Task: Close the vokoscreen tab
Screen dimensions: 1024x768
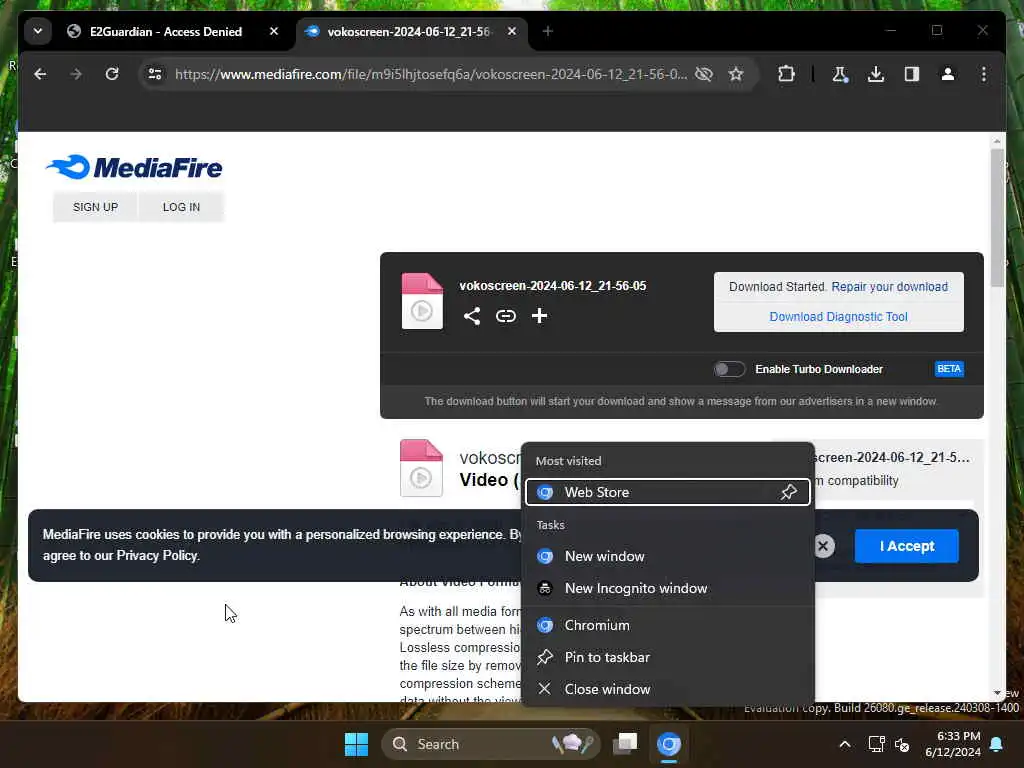Action: pyautogui.click(x=512, y=31)
